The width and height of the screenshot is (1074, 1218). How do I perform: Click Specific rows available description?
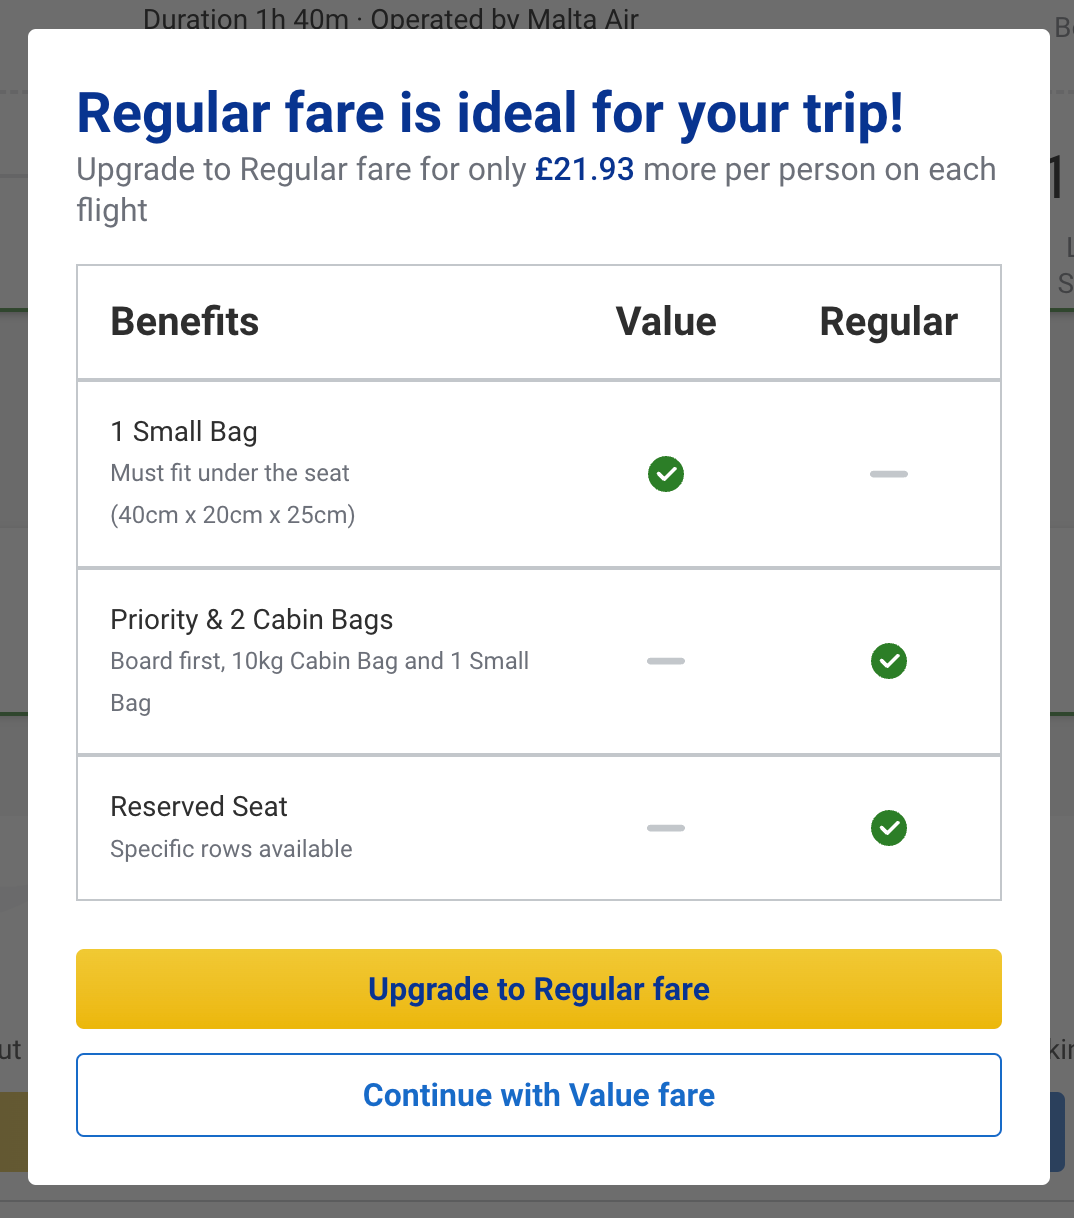[231, 849]
